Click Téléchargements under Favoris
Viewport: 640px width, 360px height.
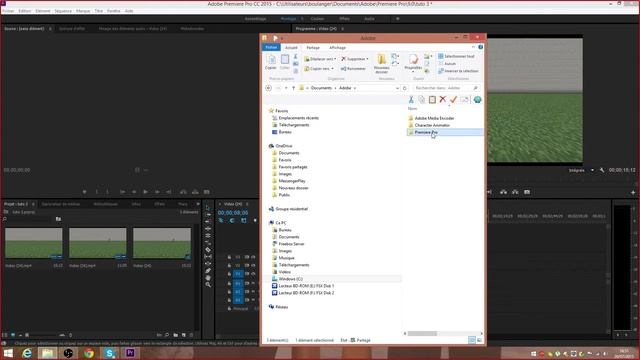[293, 125]
